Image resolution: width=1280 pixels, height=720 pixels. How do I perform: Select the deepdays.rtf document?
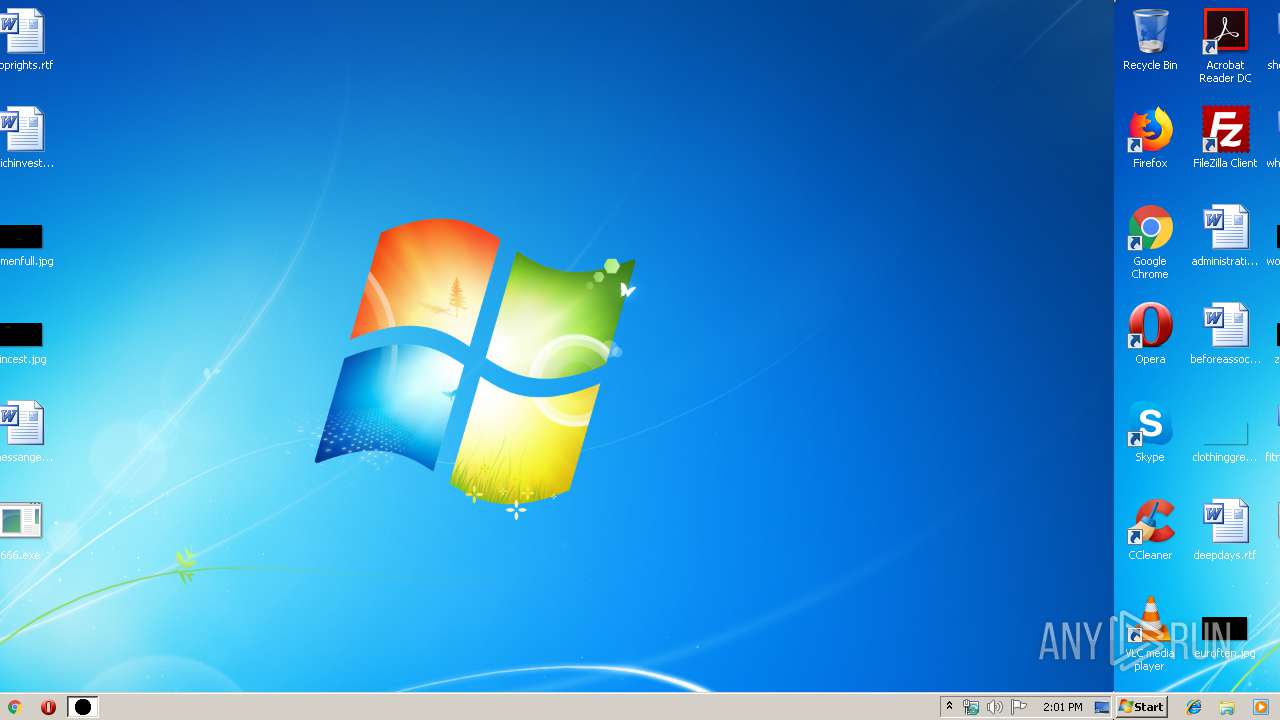click(x=1225, y=530)
